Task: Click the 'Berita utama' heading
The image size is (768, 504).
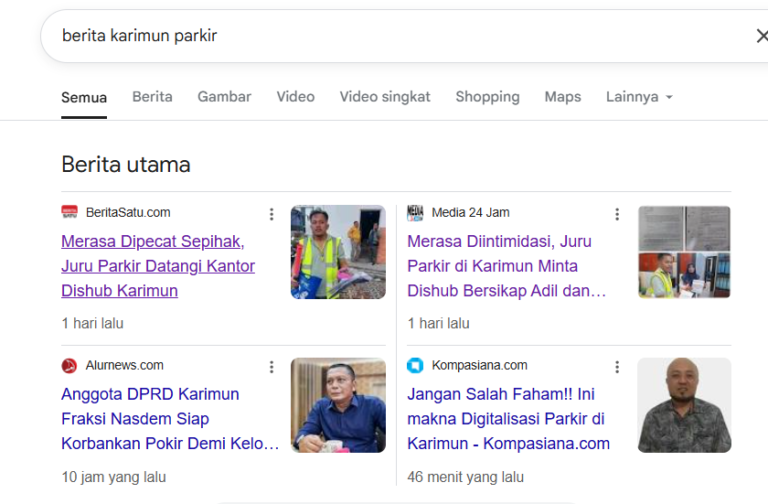Action: pyautogui.click(x=126, y=165)
